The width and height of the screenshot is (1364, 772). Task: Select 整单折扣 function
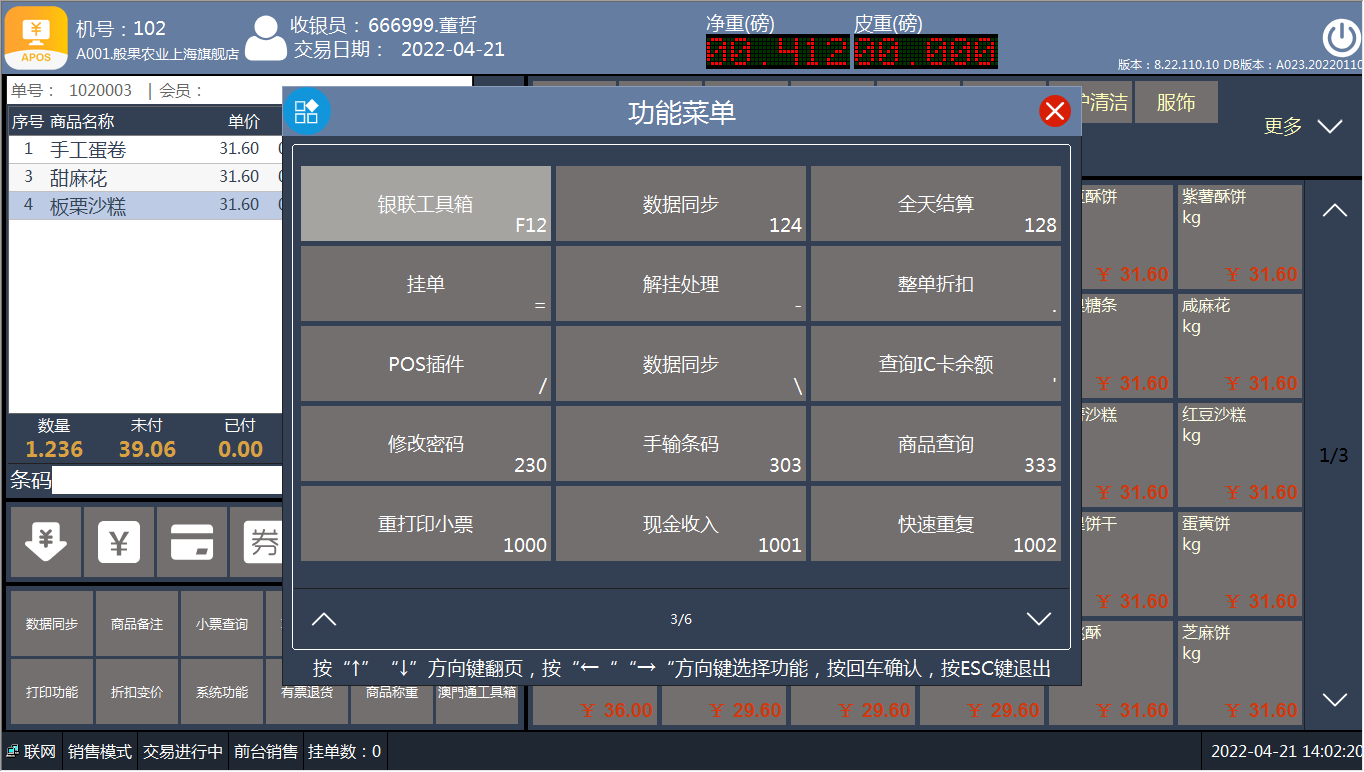[x=936, y=284]
